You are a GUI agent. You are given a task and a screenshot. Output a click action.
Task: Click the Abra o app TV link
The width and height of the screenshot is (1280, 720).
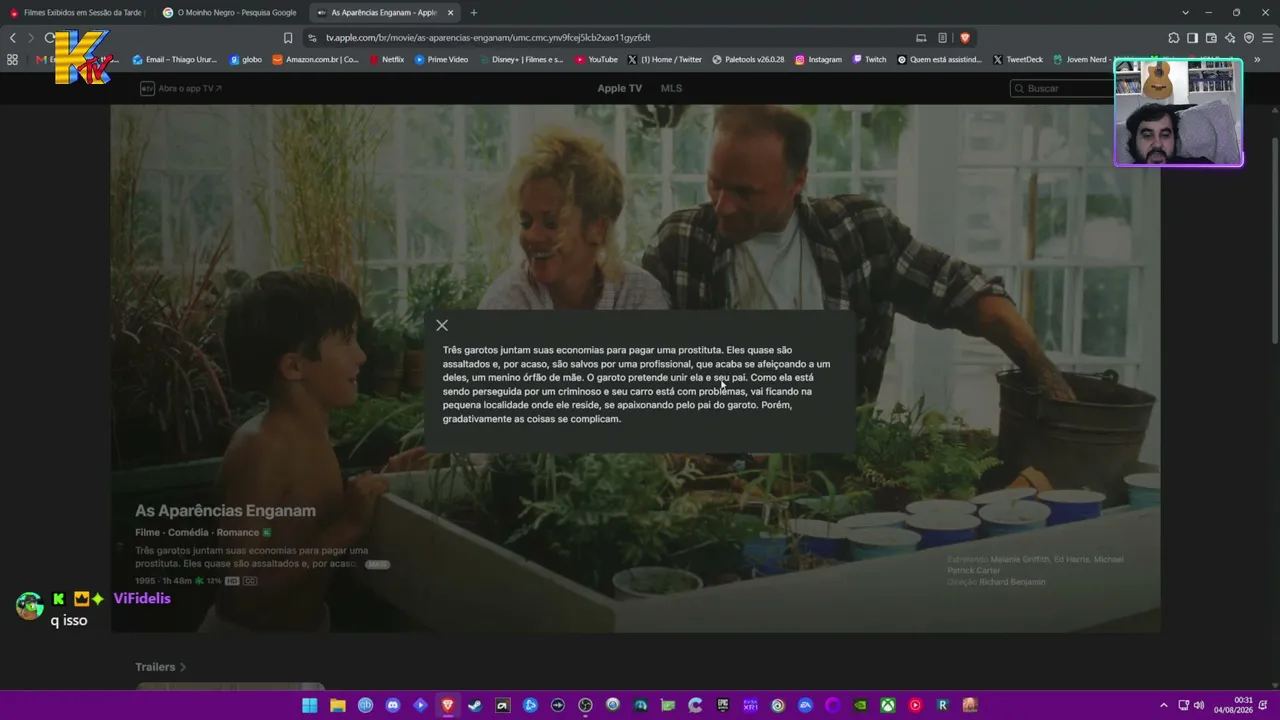(181, 88)
